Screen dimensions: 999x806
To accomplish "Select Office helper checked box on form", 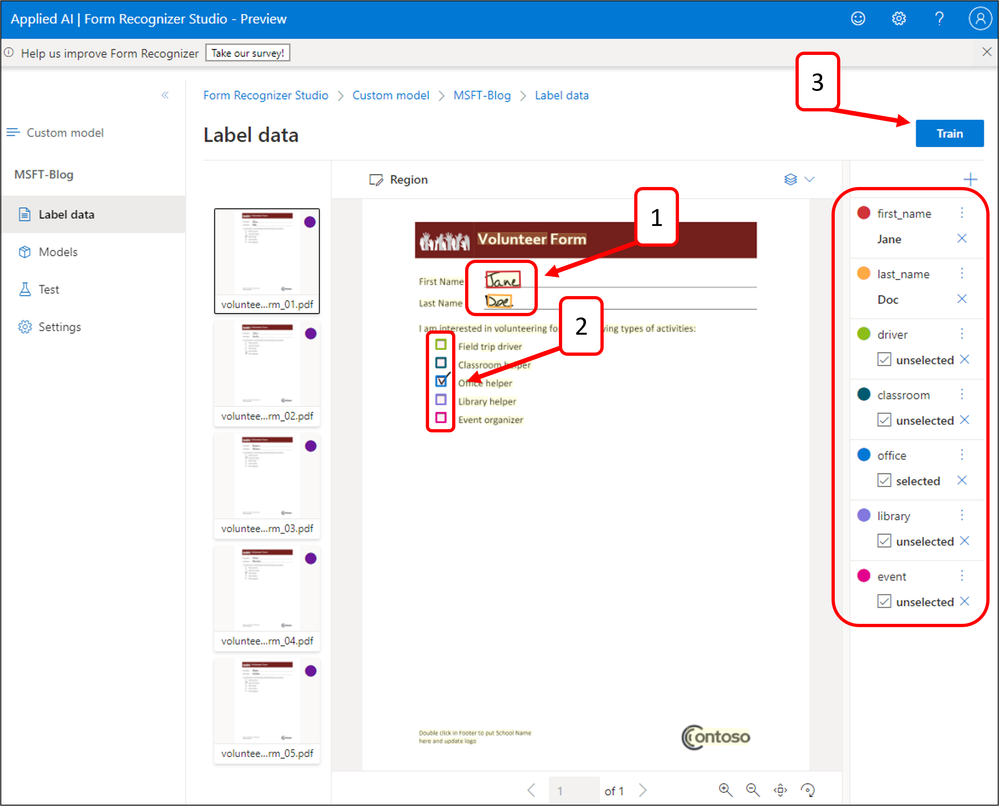I will pos(441,381).
